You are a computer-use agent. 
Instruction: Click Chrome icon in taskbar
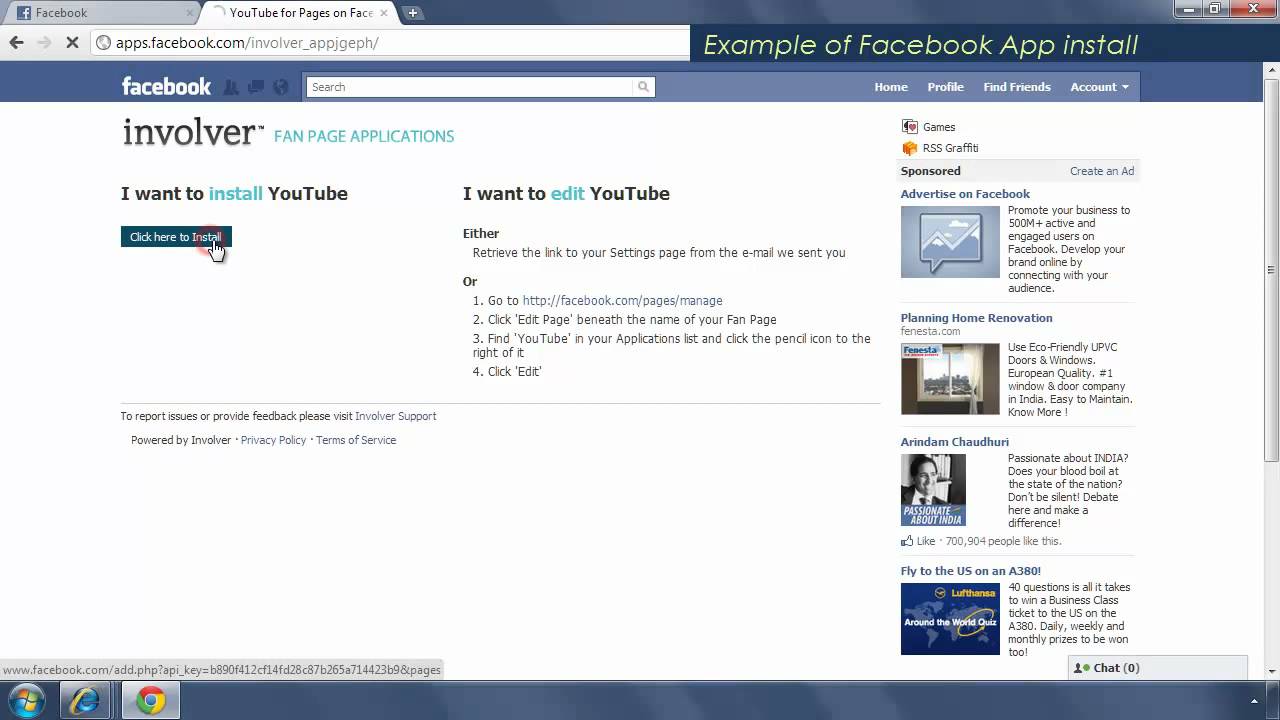[151, 701]
